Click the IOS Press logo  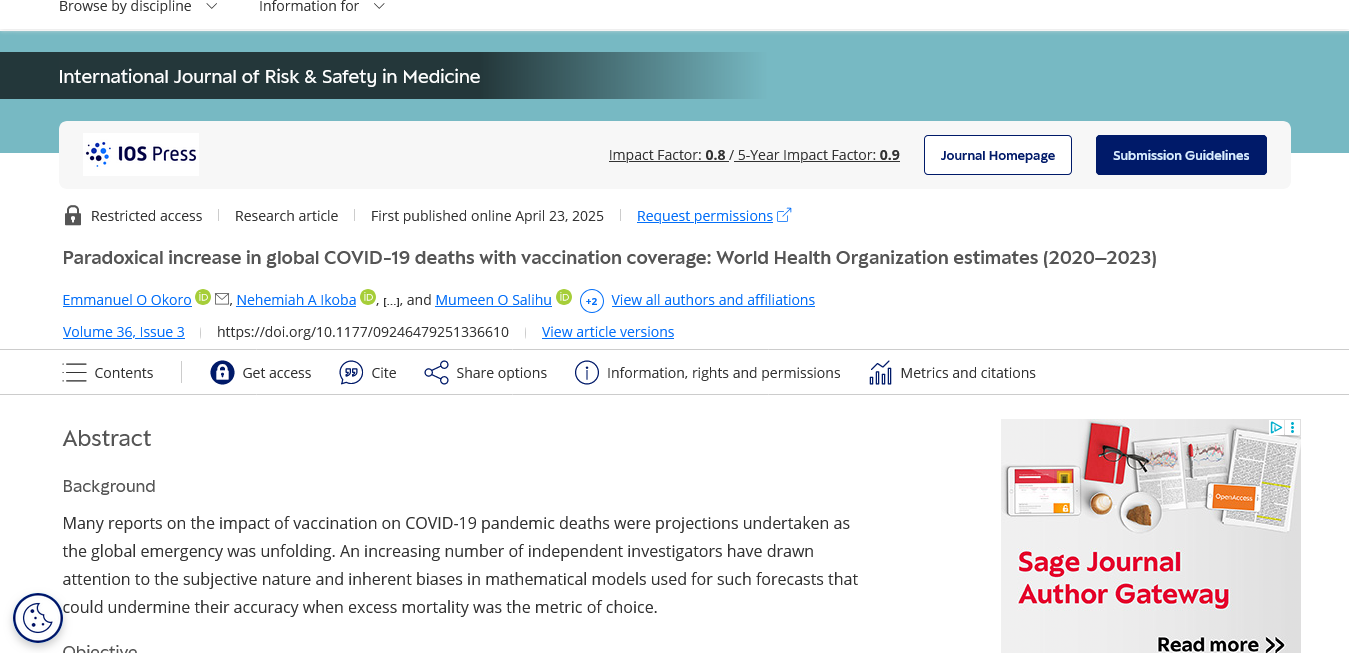(141, 154)
